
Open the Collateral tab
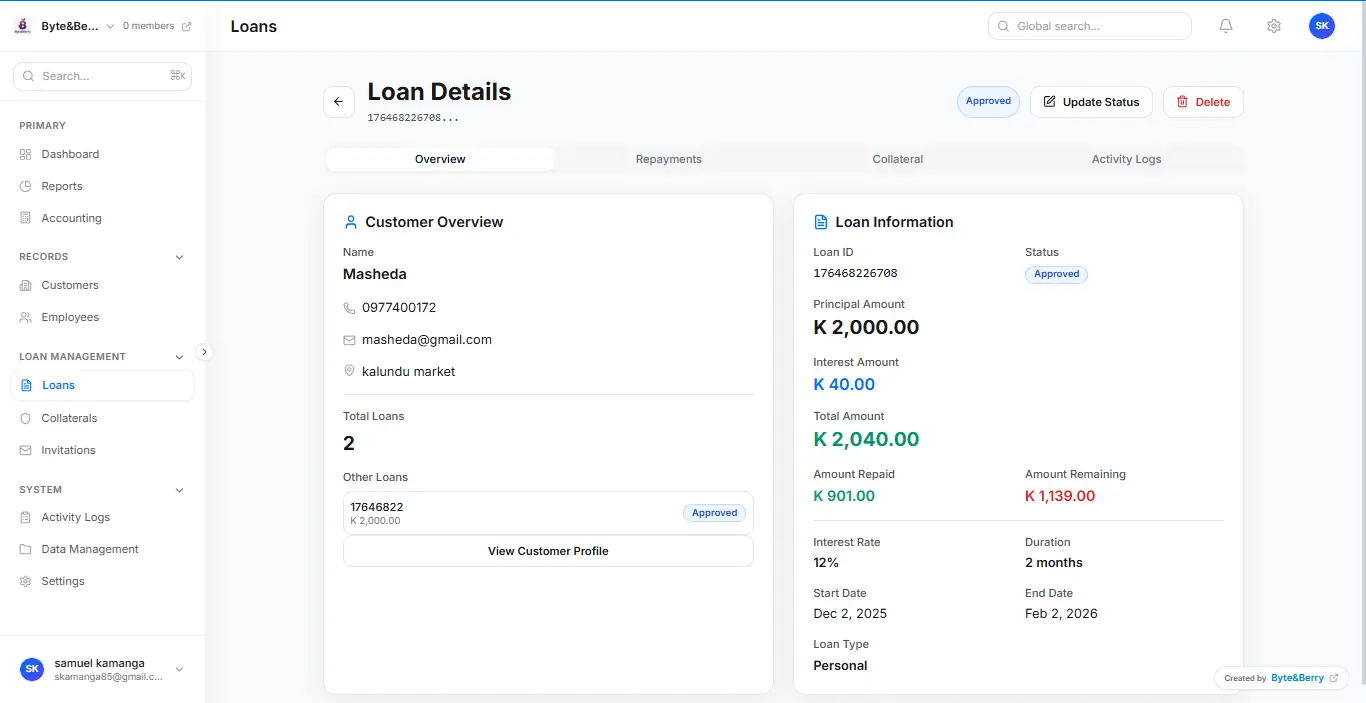897,159
